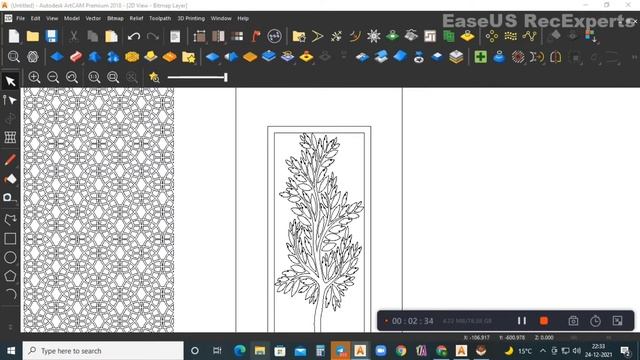This screenshot has height=360, width=640.
Task: Open the Bitmap menu
Action: pos(115,18)
